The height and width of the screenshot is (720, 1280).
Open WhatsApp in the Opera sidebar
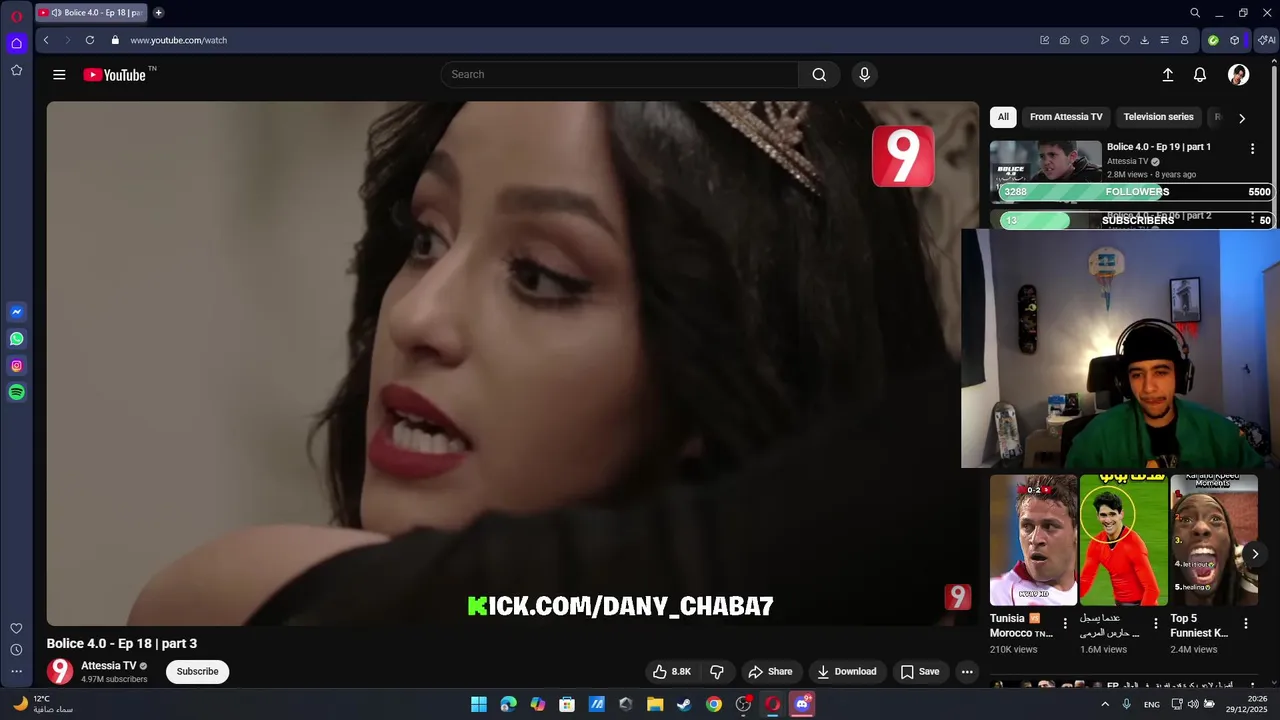(16, 339)
